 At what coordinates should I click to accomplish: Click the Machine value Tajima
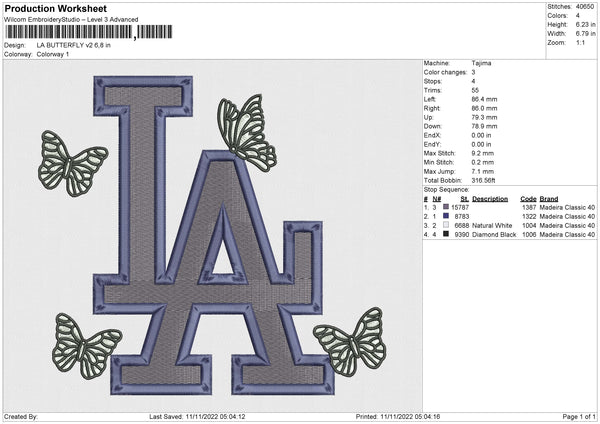481,63
